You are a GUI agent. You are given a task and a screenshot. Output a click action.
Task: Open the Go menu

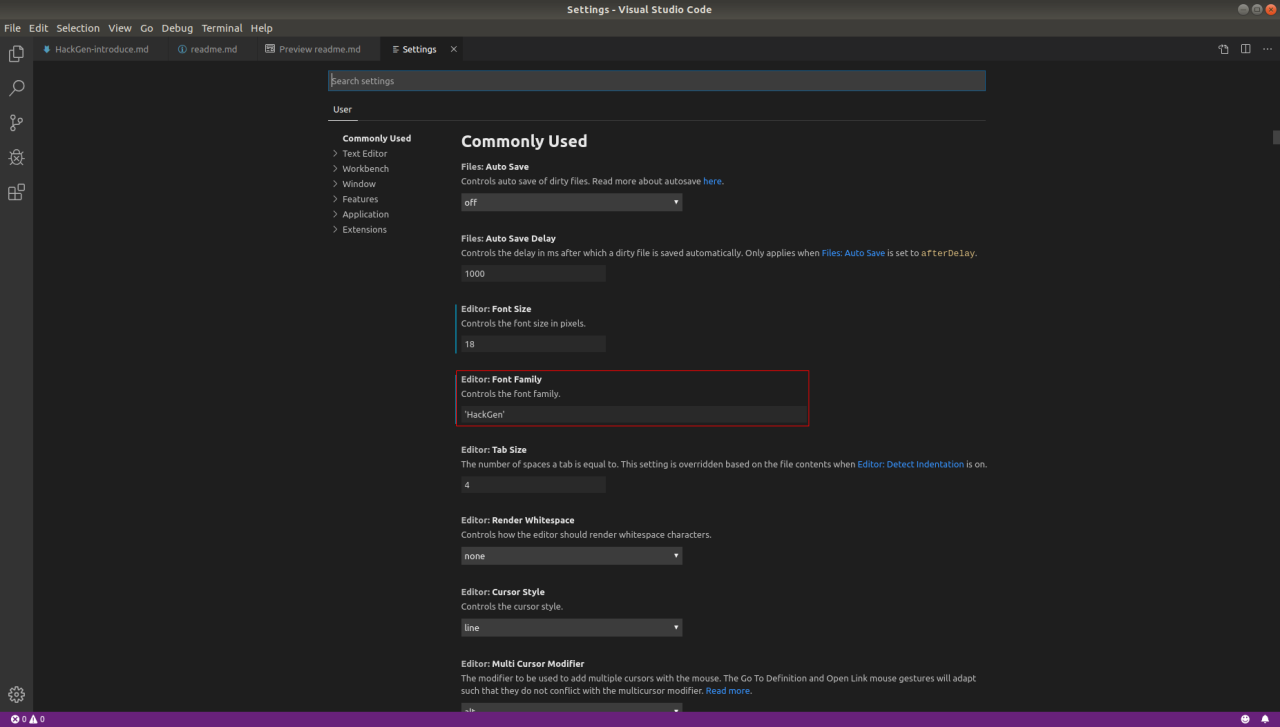(x=146, y=28)
